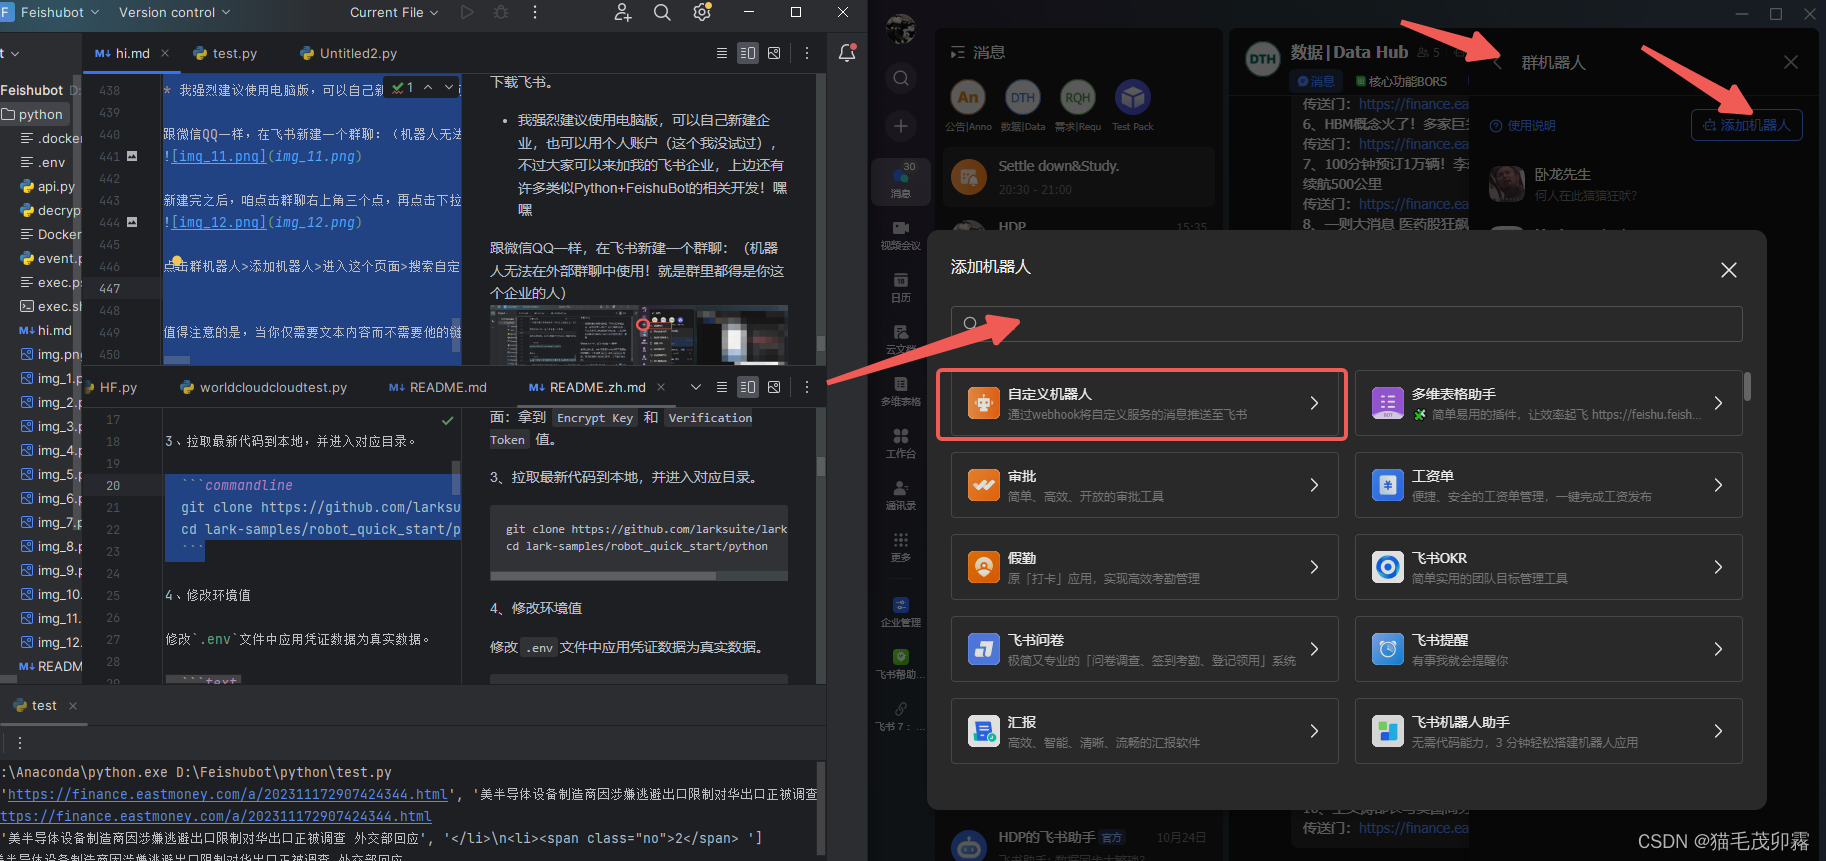
Task: Open Feishu 多维表格 section in sidebar
Action: point(901,391)
